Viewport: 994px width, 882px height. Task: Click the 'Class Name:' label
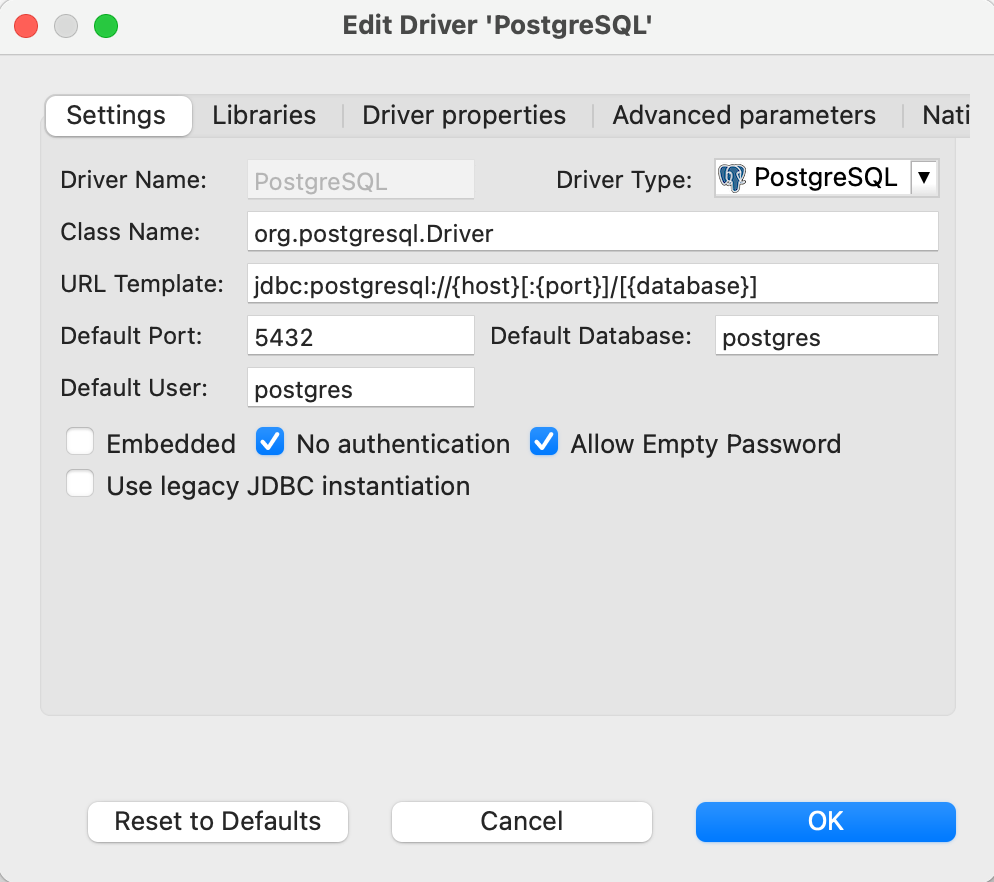pyautogui.click(x=131, y=232)
